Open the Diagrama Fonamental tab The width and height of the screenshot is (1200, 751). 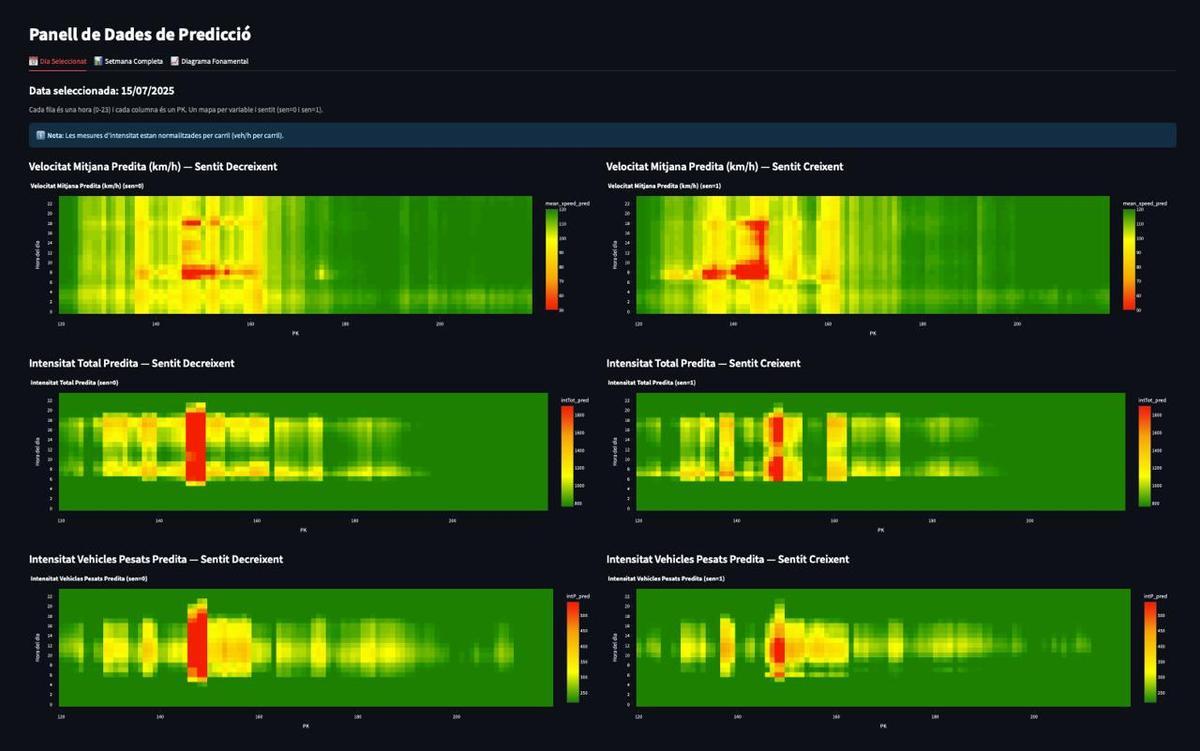coord(213,61)
